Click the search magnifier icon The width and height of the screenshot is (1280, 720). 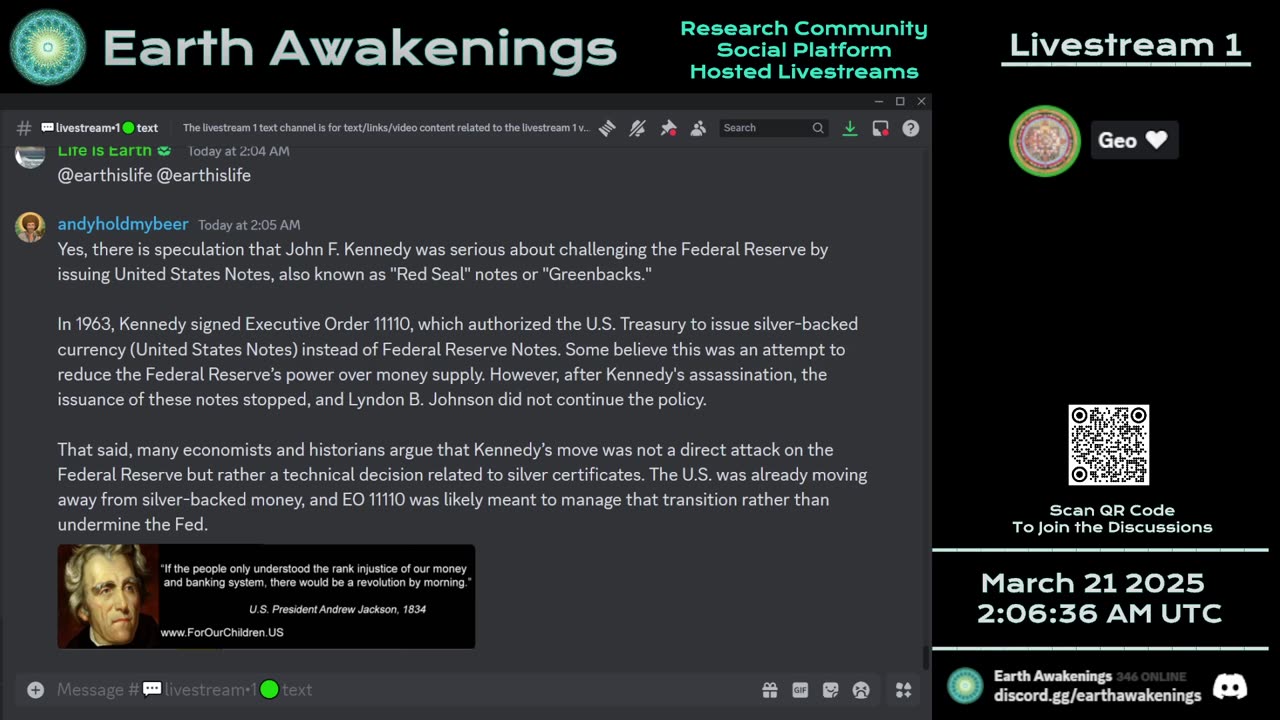pyautogui.click(x=818, y=128)
